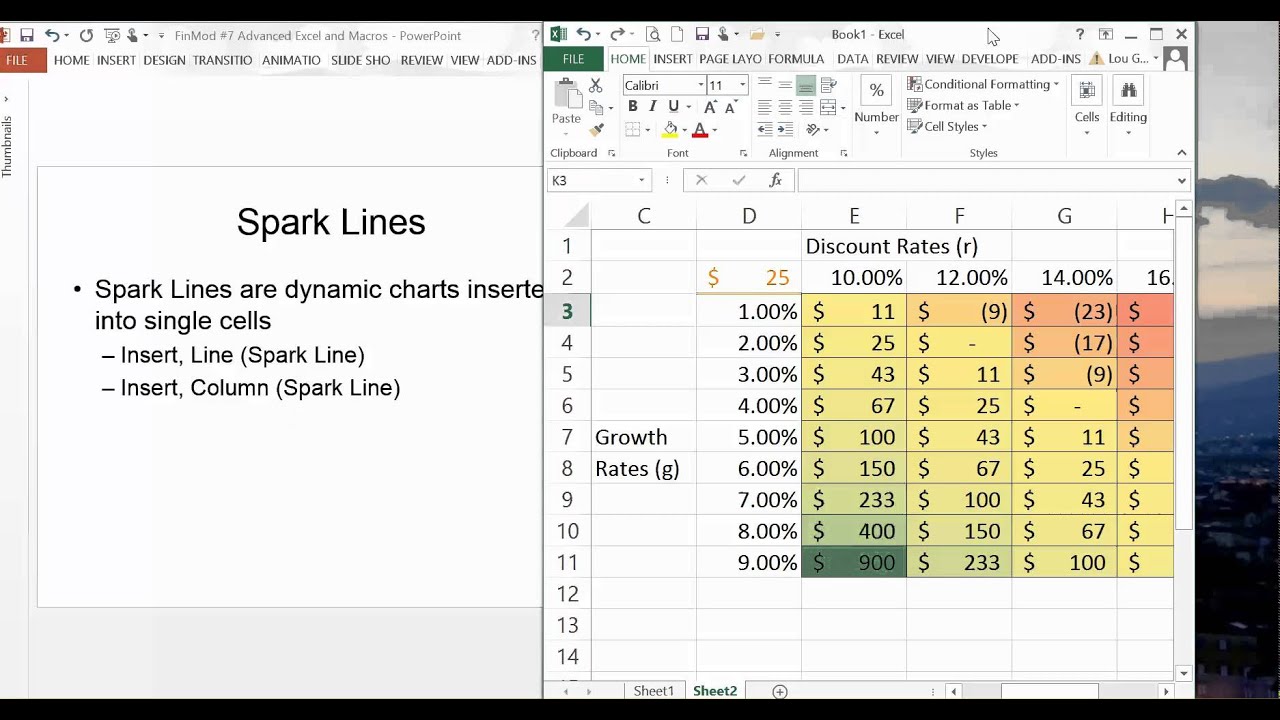Click the Decrease Indent icon

tap(765, 130)
